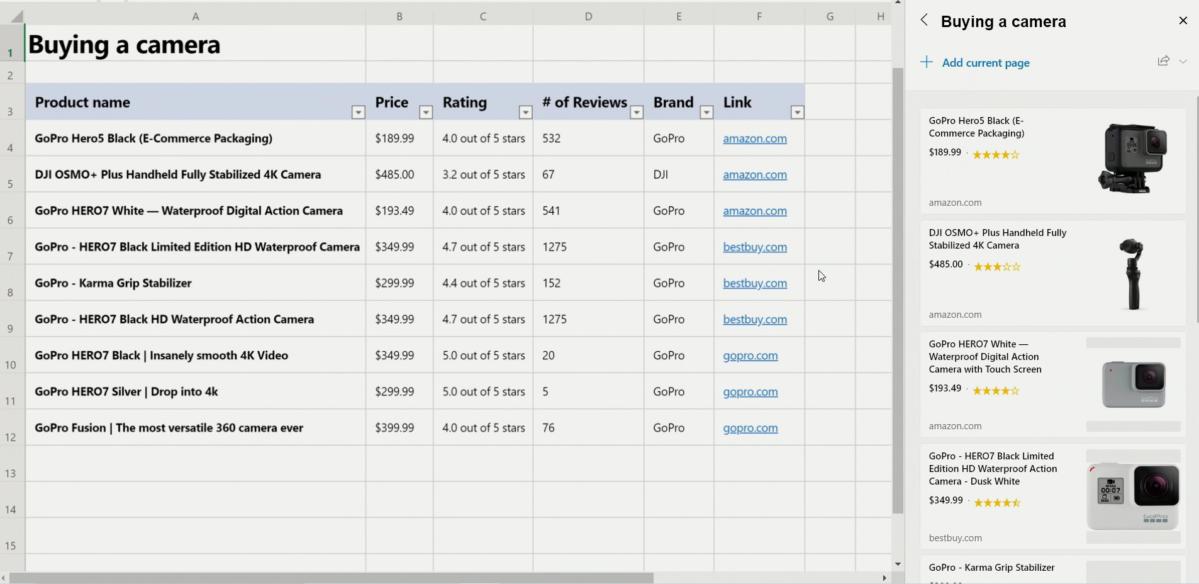Select the 532 reviews cell
1199x584 pixels.
click(x=588, y=138)
